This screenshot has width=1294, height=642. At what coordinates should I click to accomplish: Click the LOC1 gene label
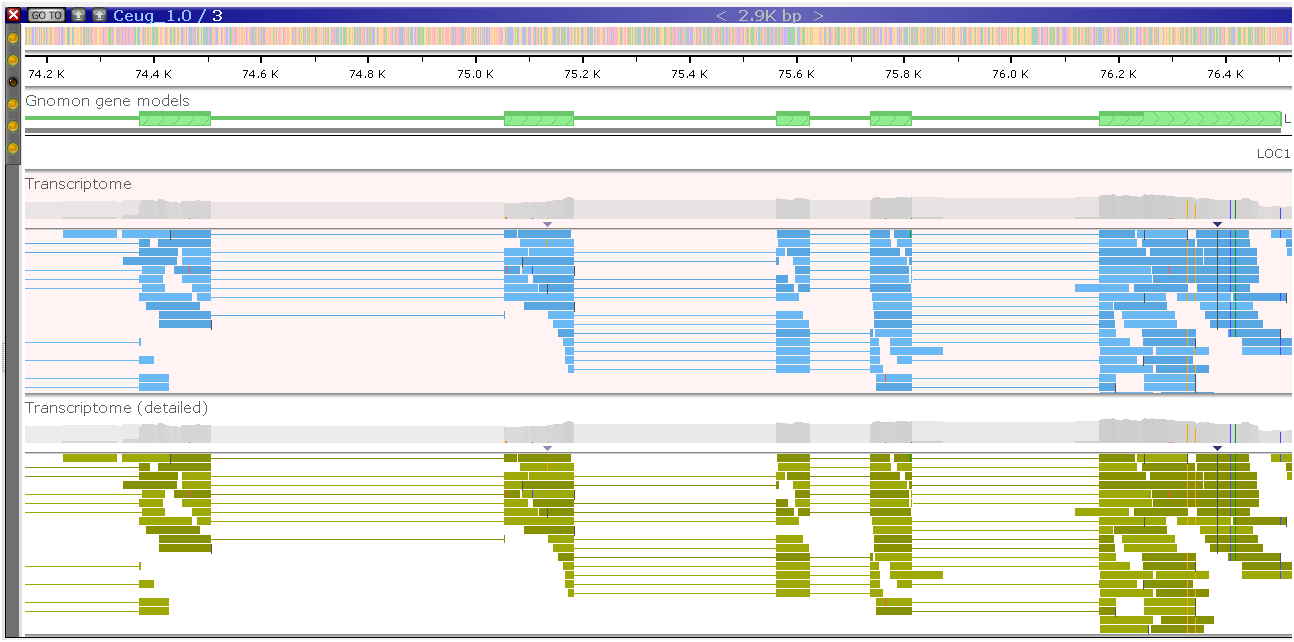[1273, 154]
